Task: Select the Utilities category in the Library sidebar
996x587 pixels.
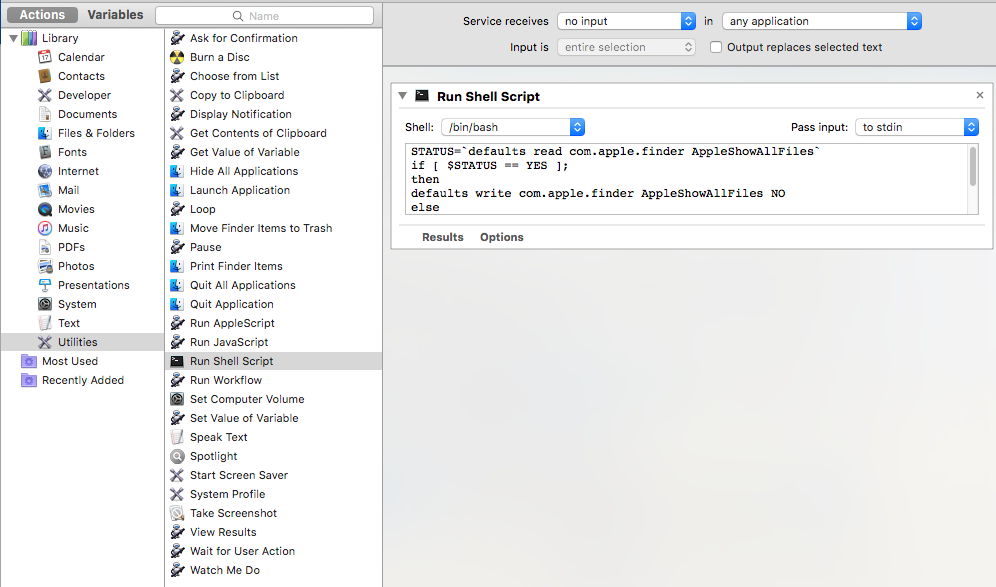Action: pos(81,341)
